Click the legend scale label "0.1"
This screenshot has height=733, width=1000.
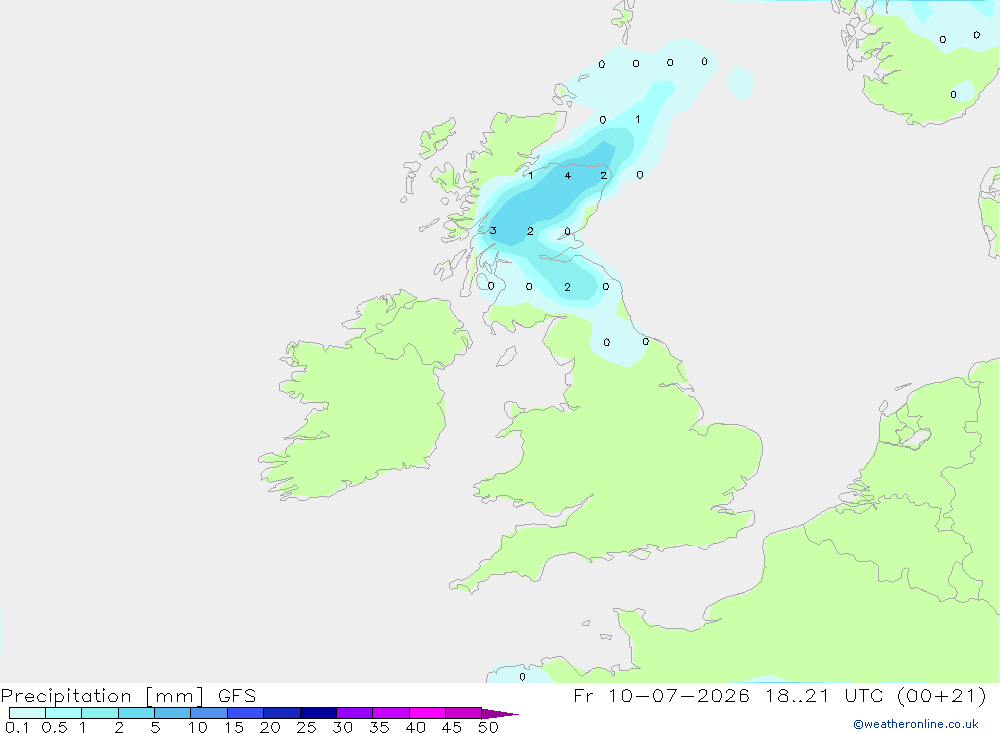(17, 727)
